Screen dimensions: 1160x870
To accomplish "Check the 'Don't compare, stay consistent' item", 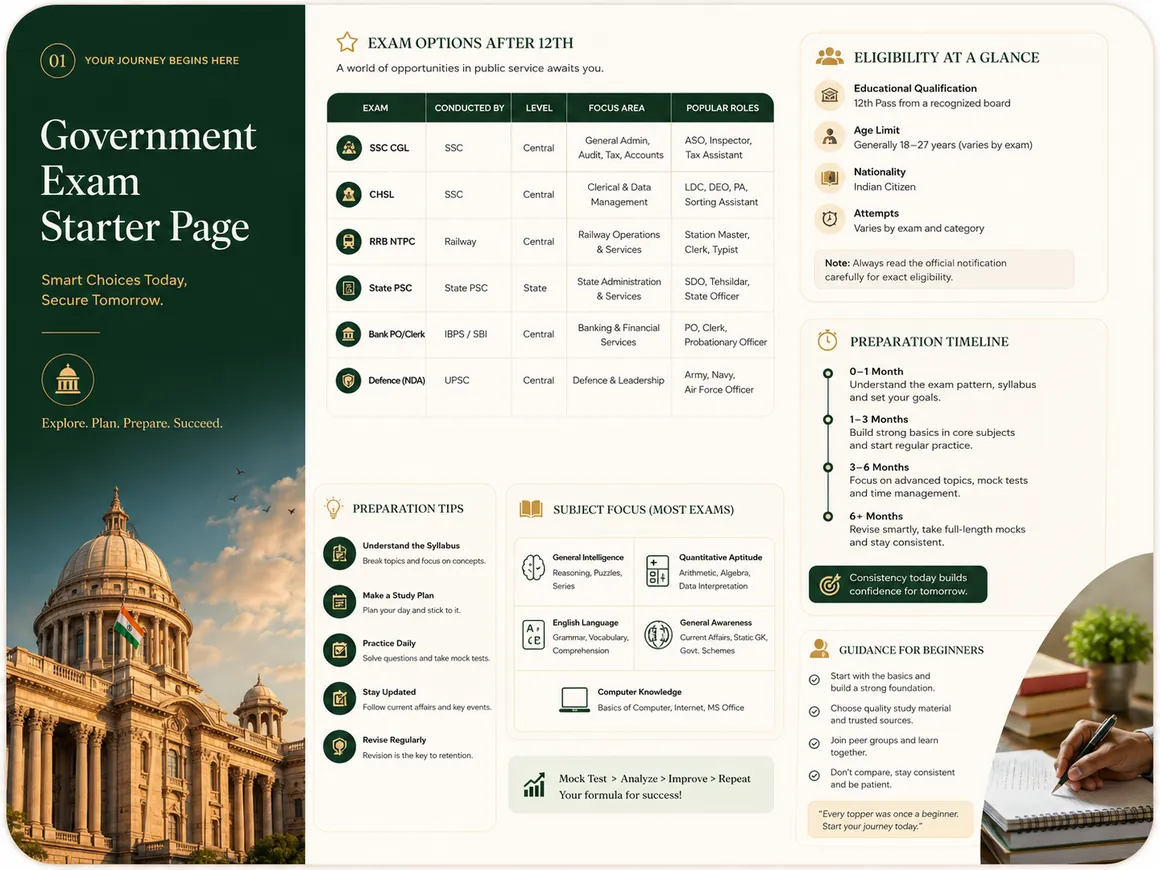I will [815, 776].
